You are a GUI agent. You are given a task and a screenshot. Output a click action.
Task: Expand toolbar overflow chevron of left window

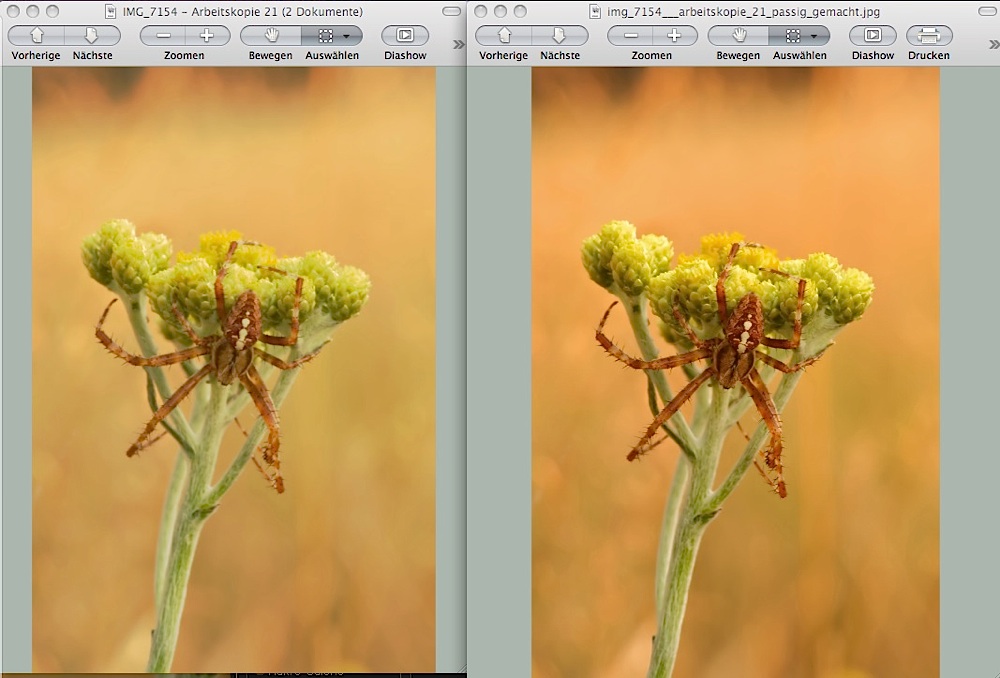(459, 44)
